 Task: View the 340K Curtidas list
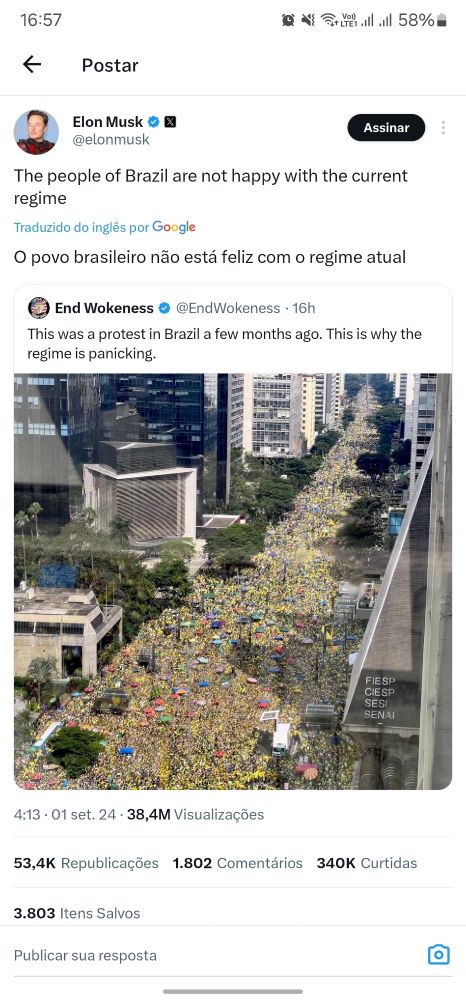pos(367,863)
